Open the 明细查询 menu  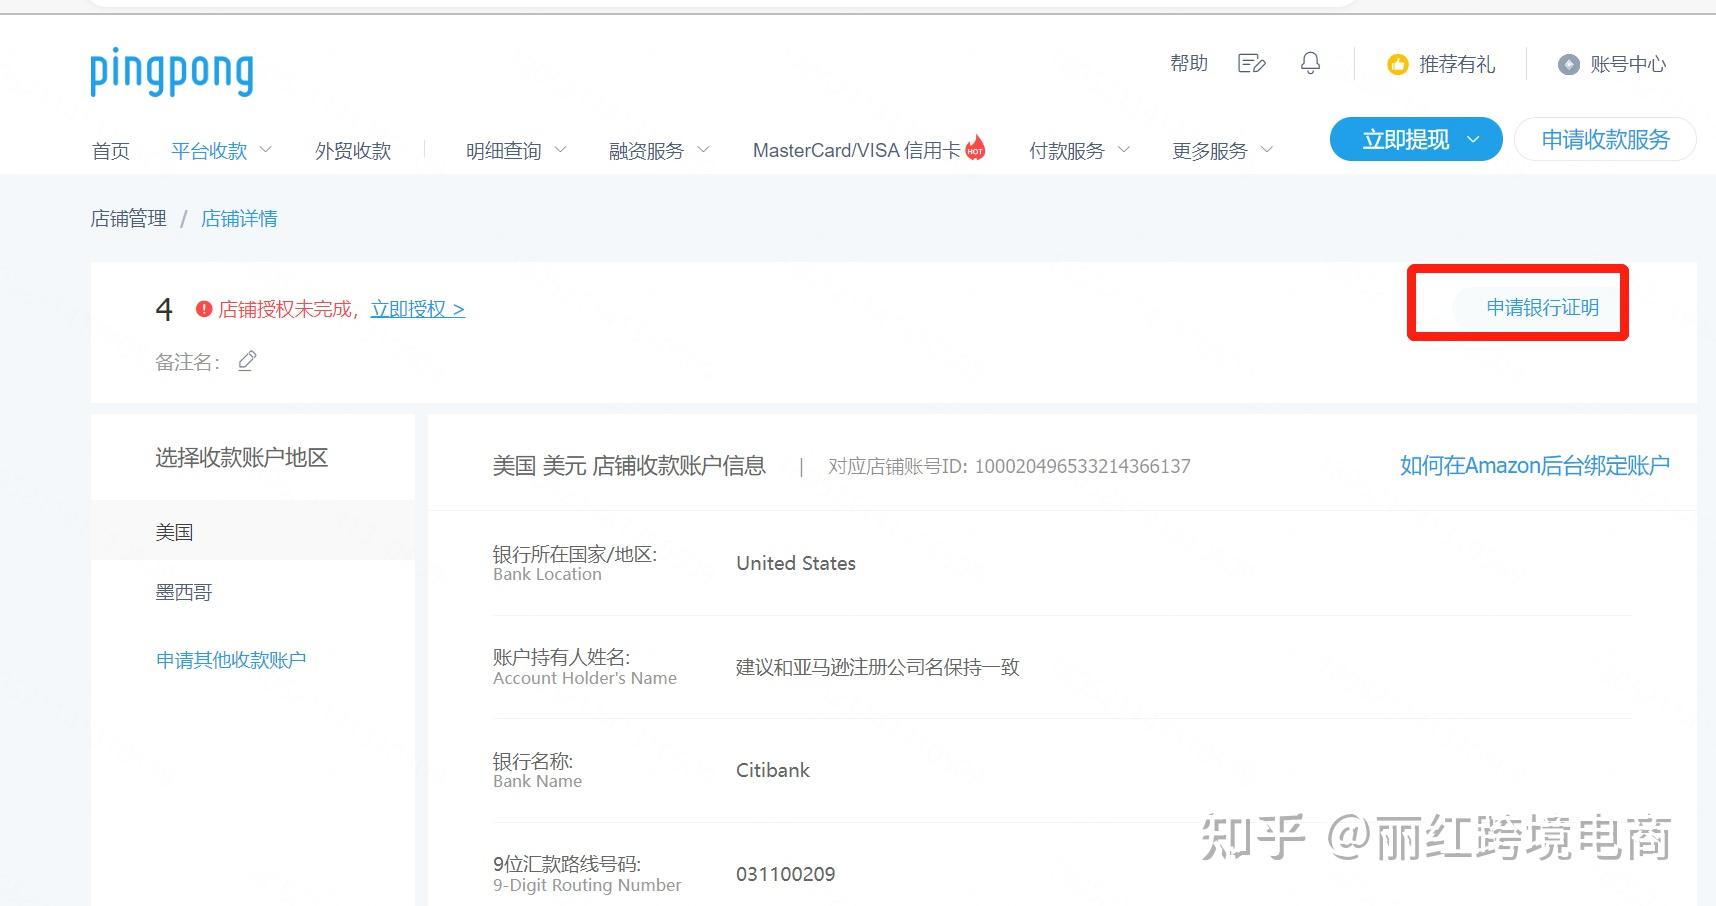pyautogui.click(x=503, y=151)
